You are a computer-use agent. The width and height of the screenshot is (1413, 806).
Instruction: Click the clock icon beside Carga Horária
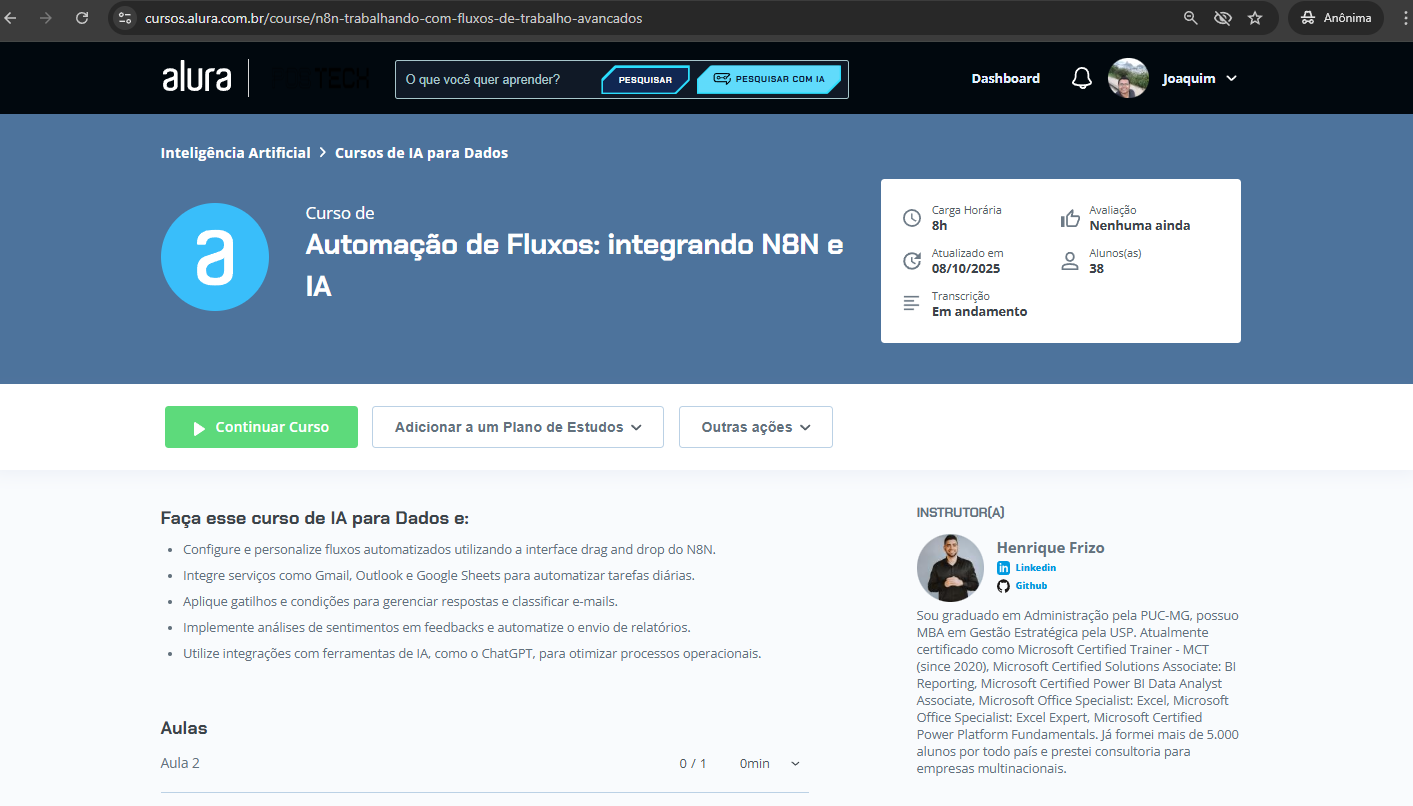tap(912, 218)
